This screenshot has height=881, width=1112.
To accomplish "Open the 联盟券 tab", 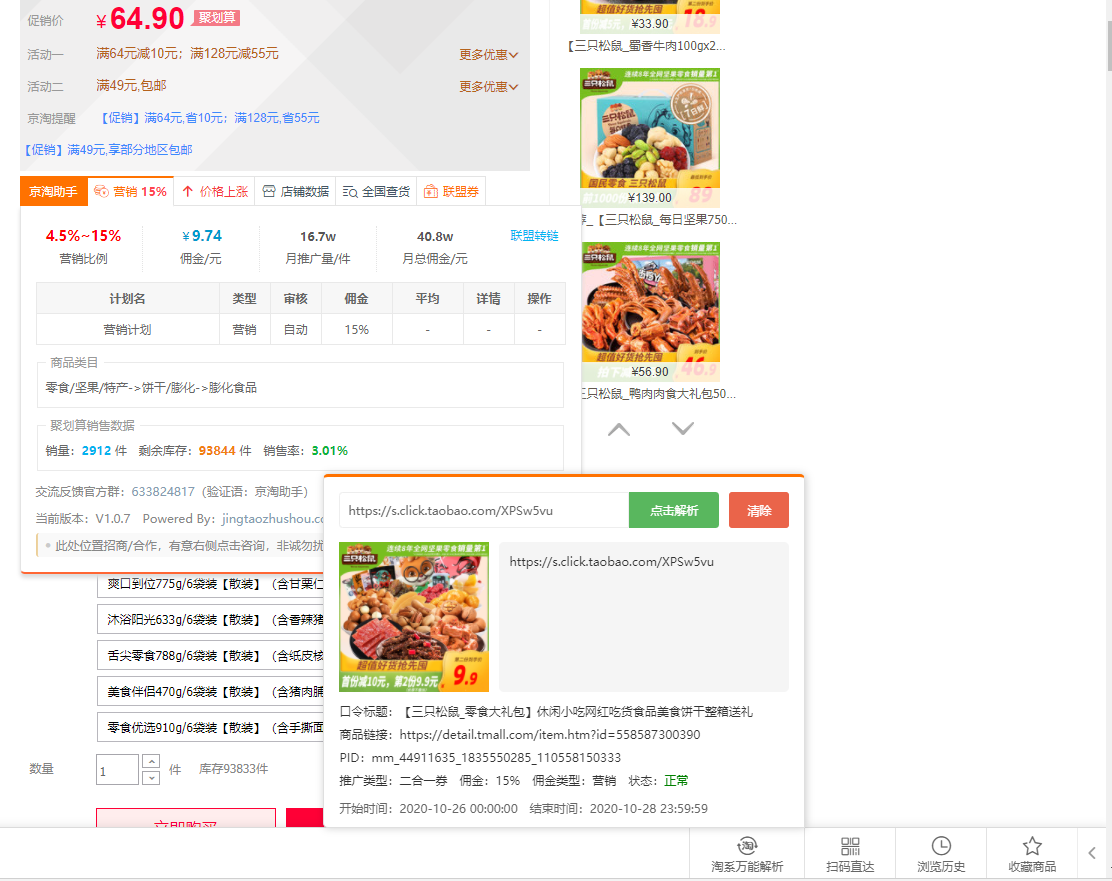I will pos(451,192).
